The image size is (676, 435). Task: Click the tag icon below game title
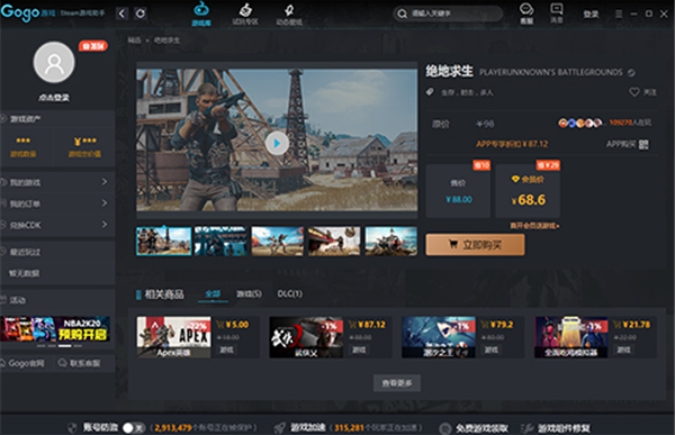[430, 92]
